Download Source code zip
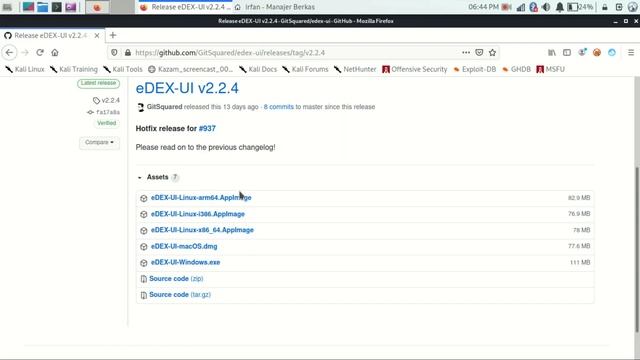640x360 pixels. (176, 279)
